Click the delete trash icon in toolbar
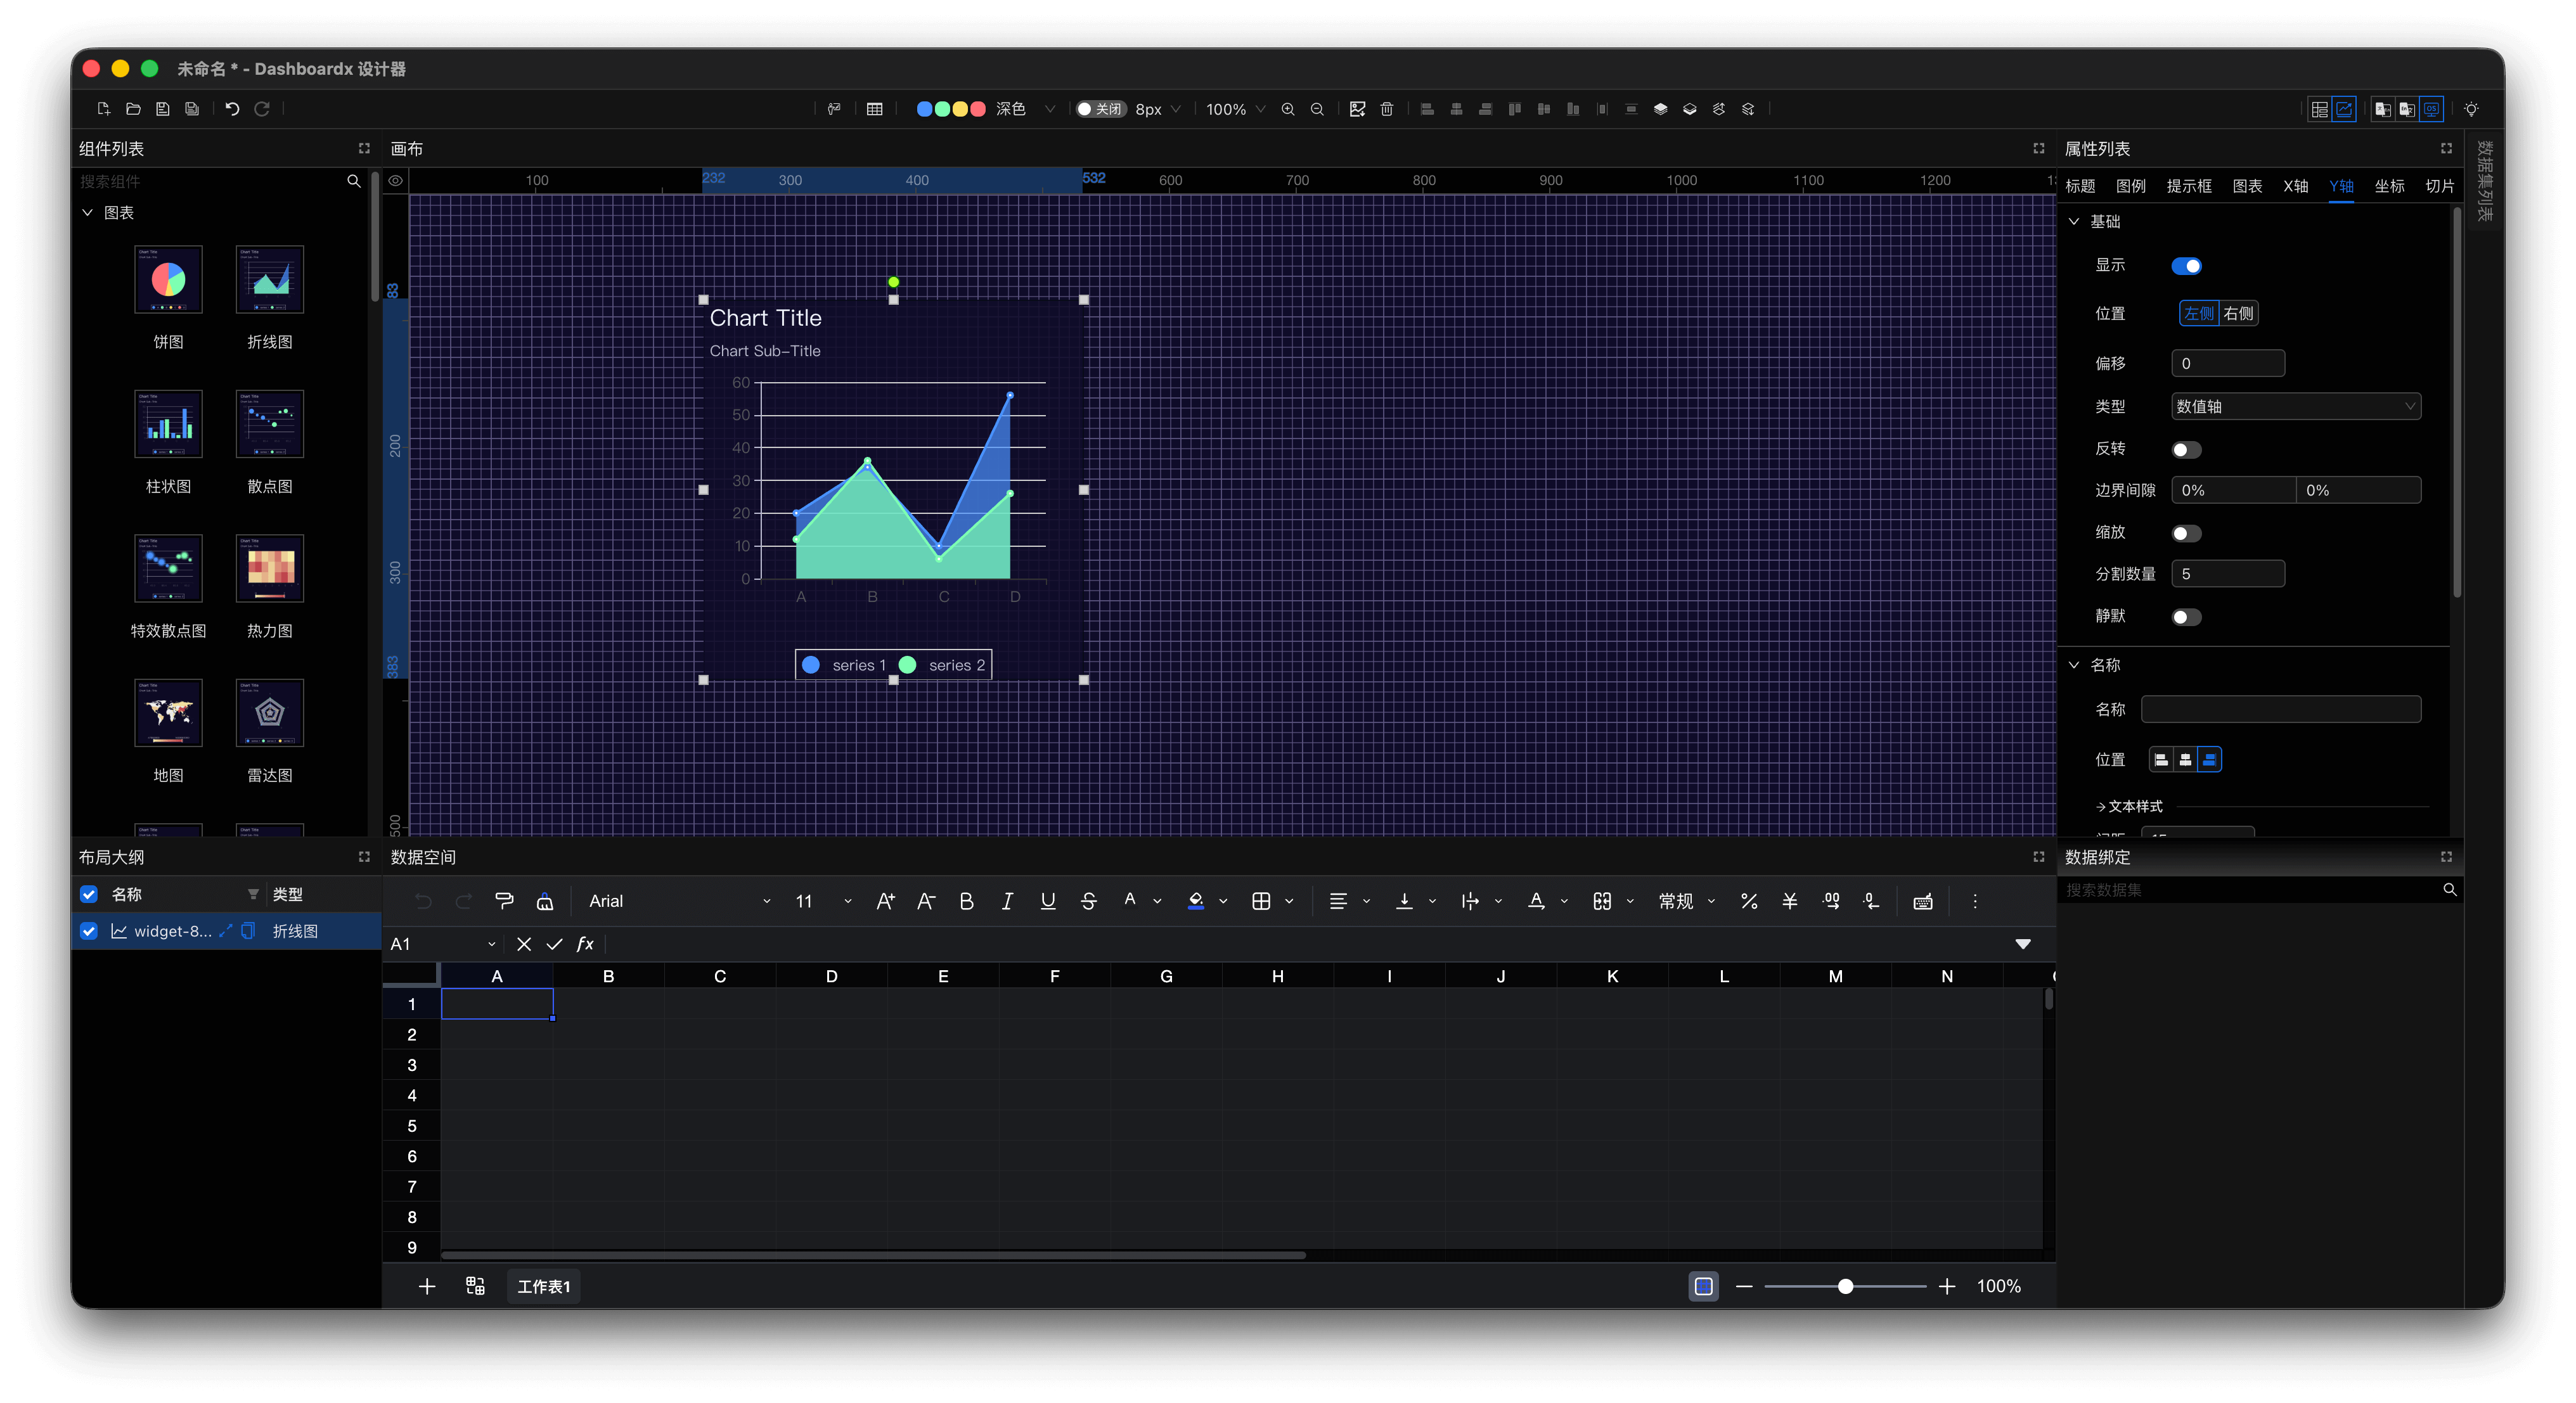Viewport: 2576px width, 1403px height. [1386, 109]
